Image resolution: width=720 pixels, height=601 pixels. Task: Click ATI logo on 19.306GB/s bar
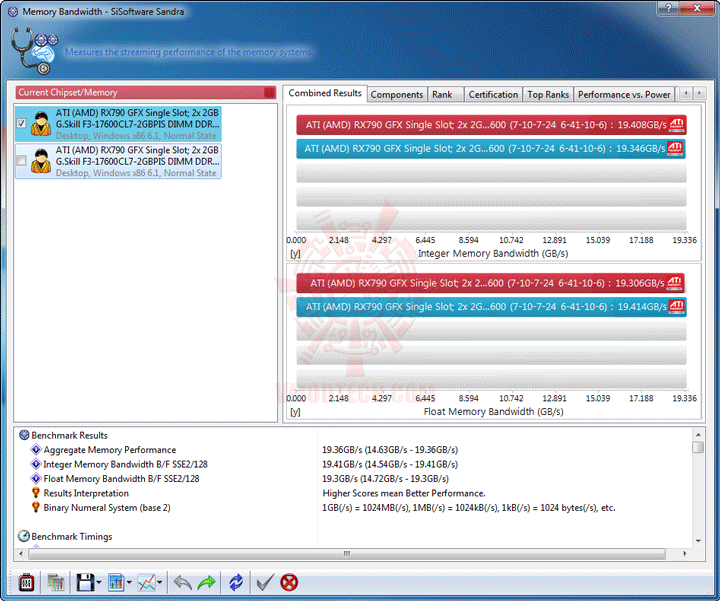674,282
